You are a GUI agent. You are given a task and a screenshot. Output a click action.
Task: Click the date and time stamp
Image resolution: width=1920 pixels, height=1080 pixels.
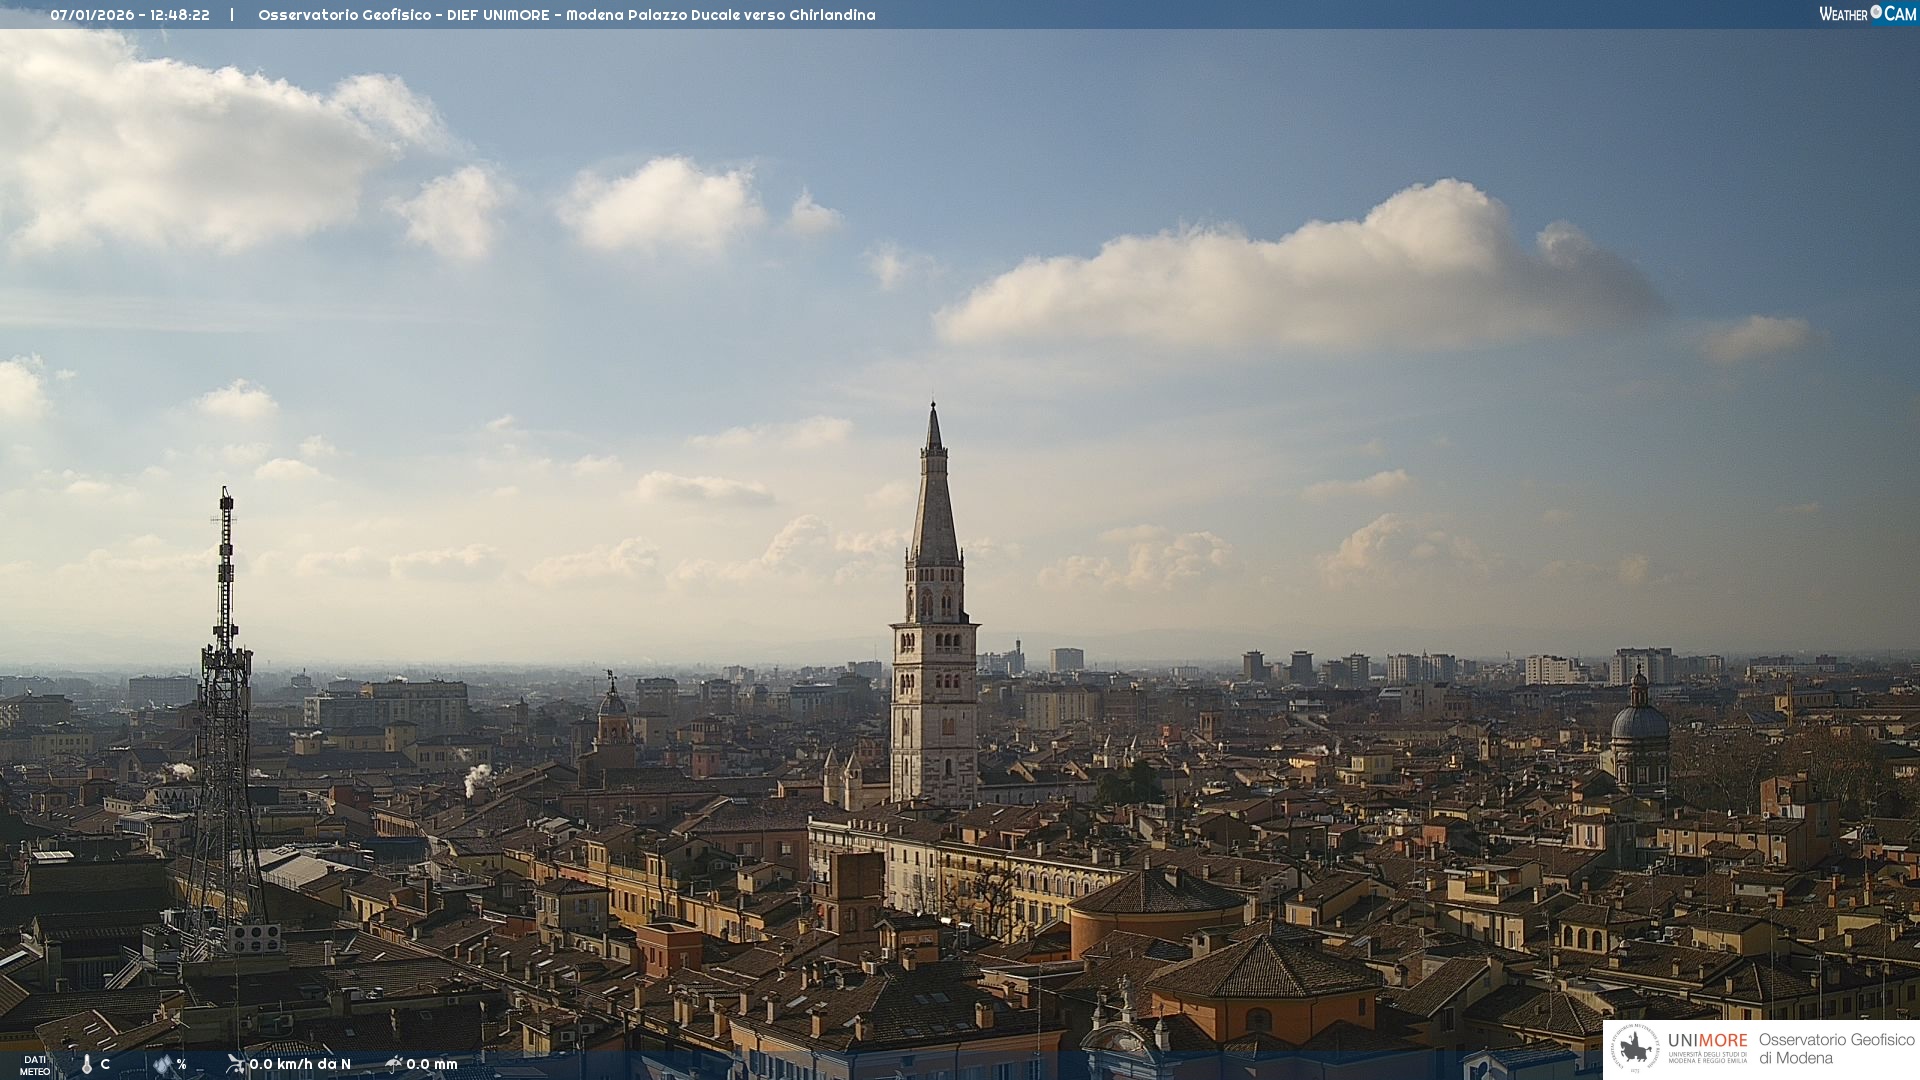(130, 15)
